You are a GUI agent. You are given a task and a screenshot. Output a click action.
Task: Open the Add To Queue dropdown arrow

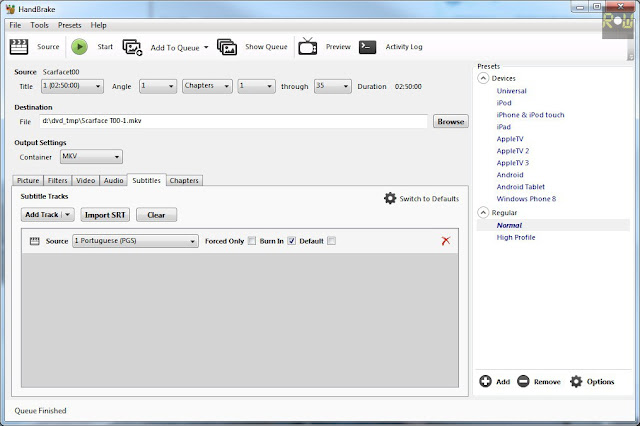[x=206, y=47]
